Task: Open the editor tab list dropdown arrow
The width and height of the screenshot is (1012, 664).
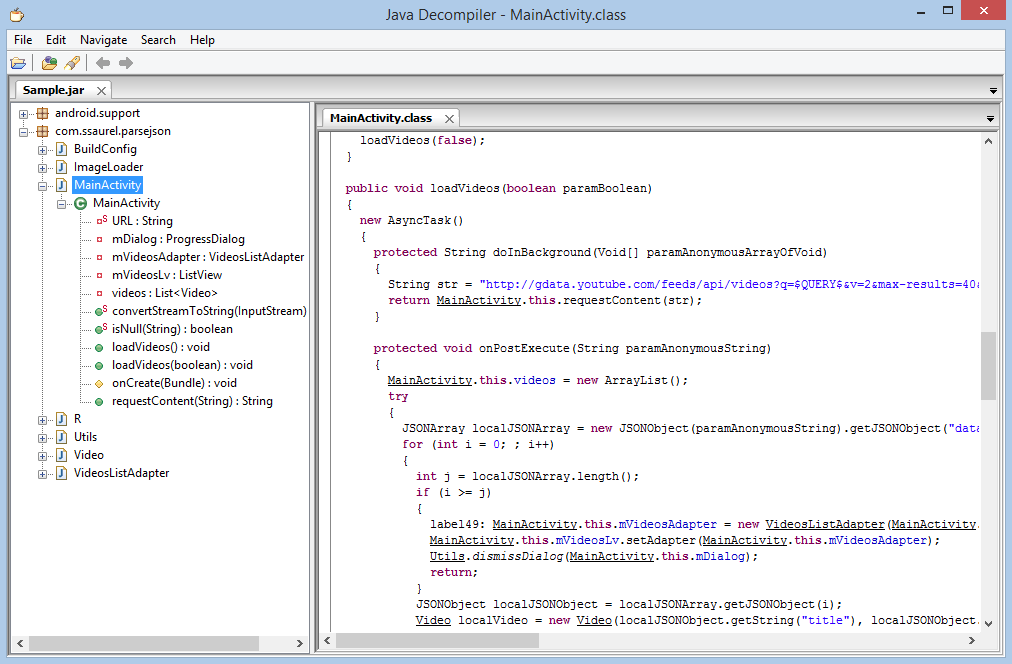Action: (x=990, y=119)
